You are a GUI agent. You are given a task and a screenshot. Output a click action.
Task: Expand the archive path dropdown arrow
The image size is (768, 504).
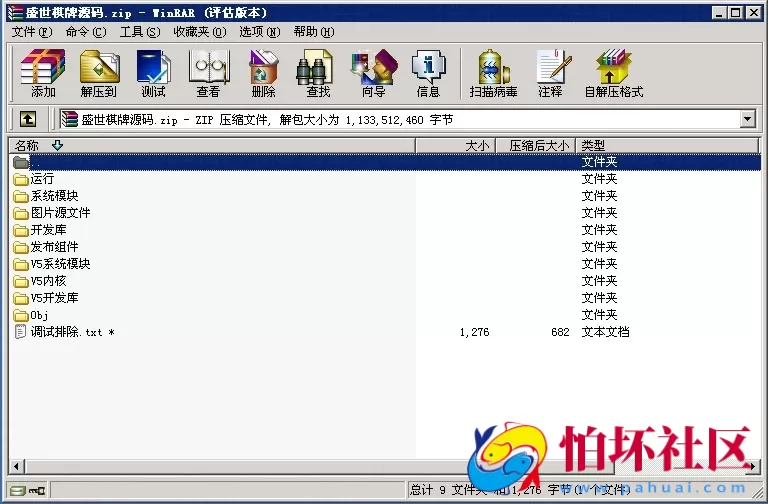747,119
